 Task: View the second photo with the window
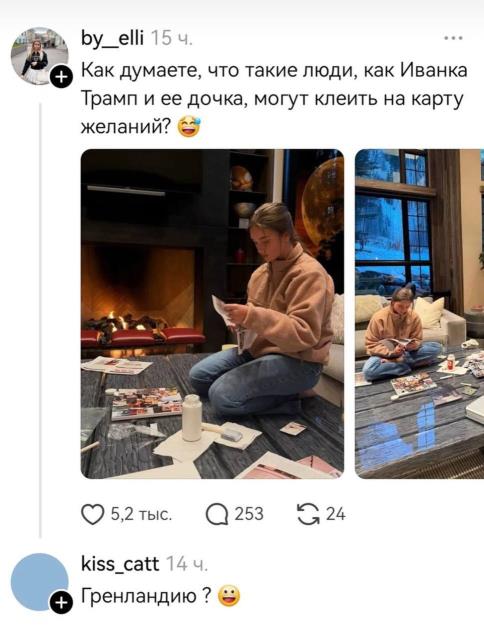[x=420, y=314]
